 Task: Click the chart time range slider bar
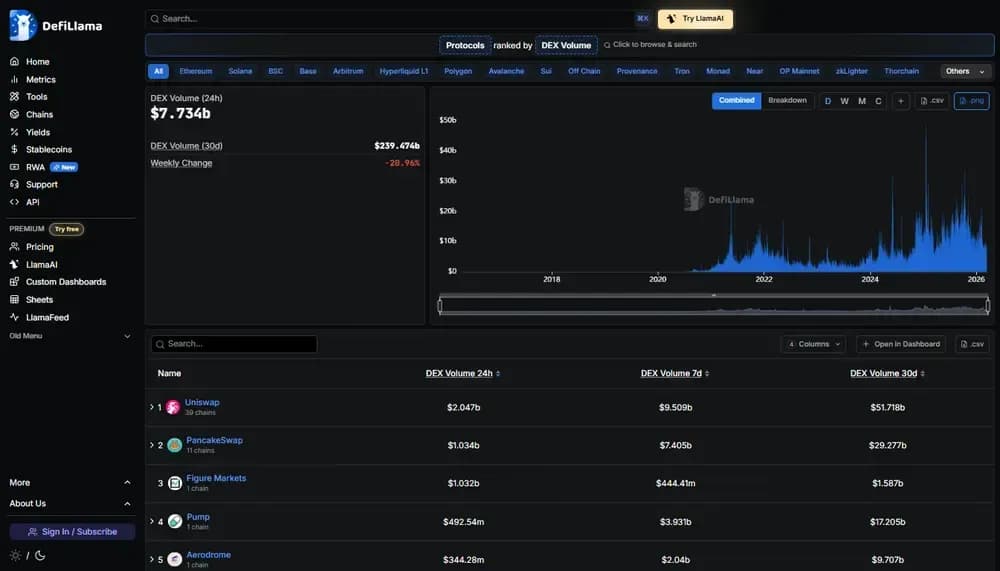713,306
